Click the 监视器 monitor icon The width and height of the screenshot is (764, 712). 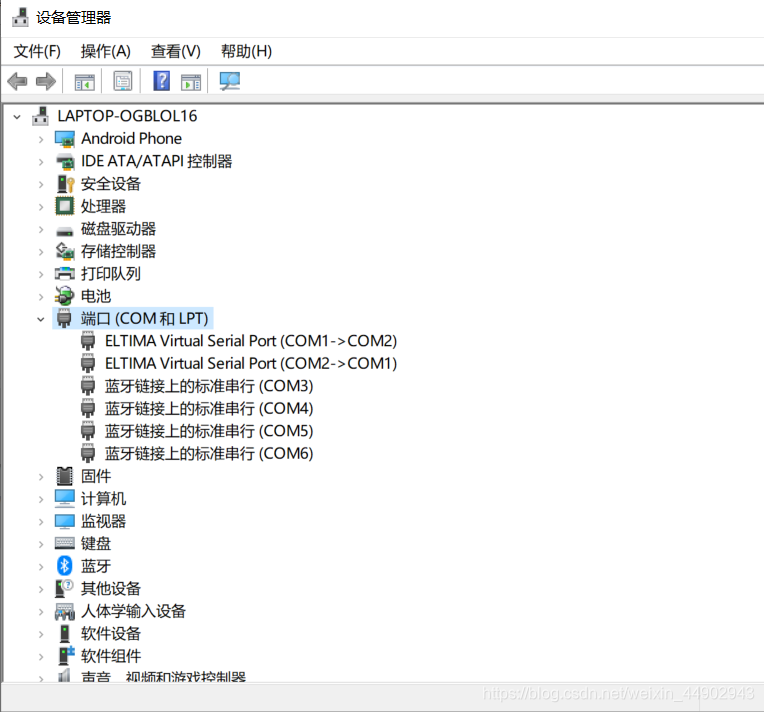[x=65, y=521]
